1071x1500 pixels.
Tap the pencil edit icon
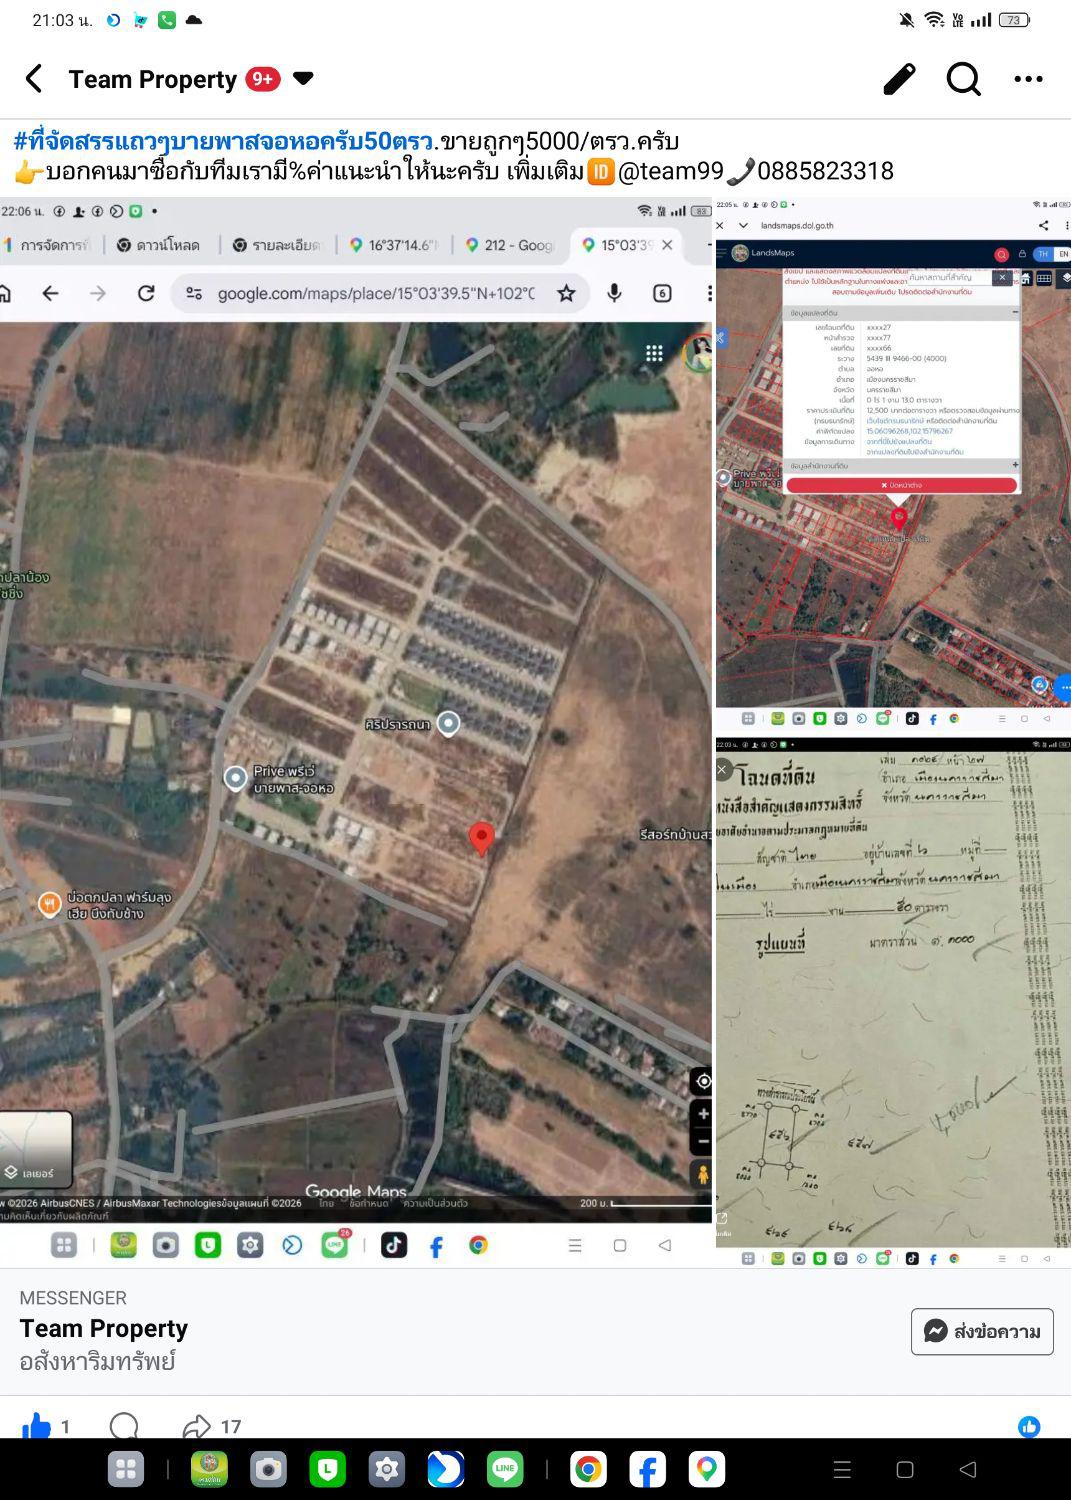pyautogui.click(x=899, y=79)
